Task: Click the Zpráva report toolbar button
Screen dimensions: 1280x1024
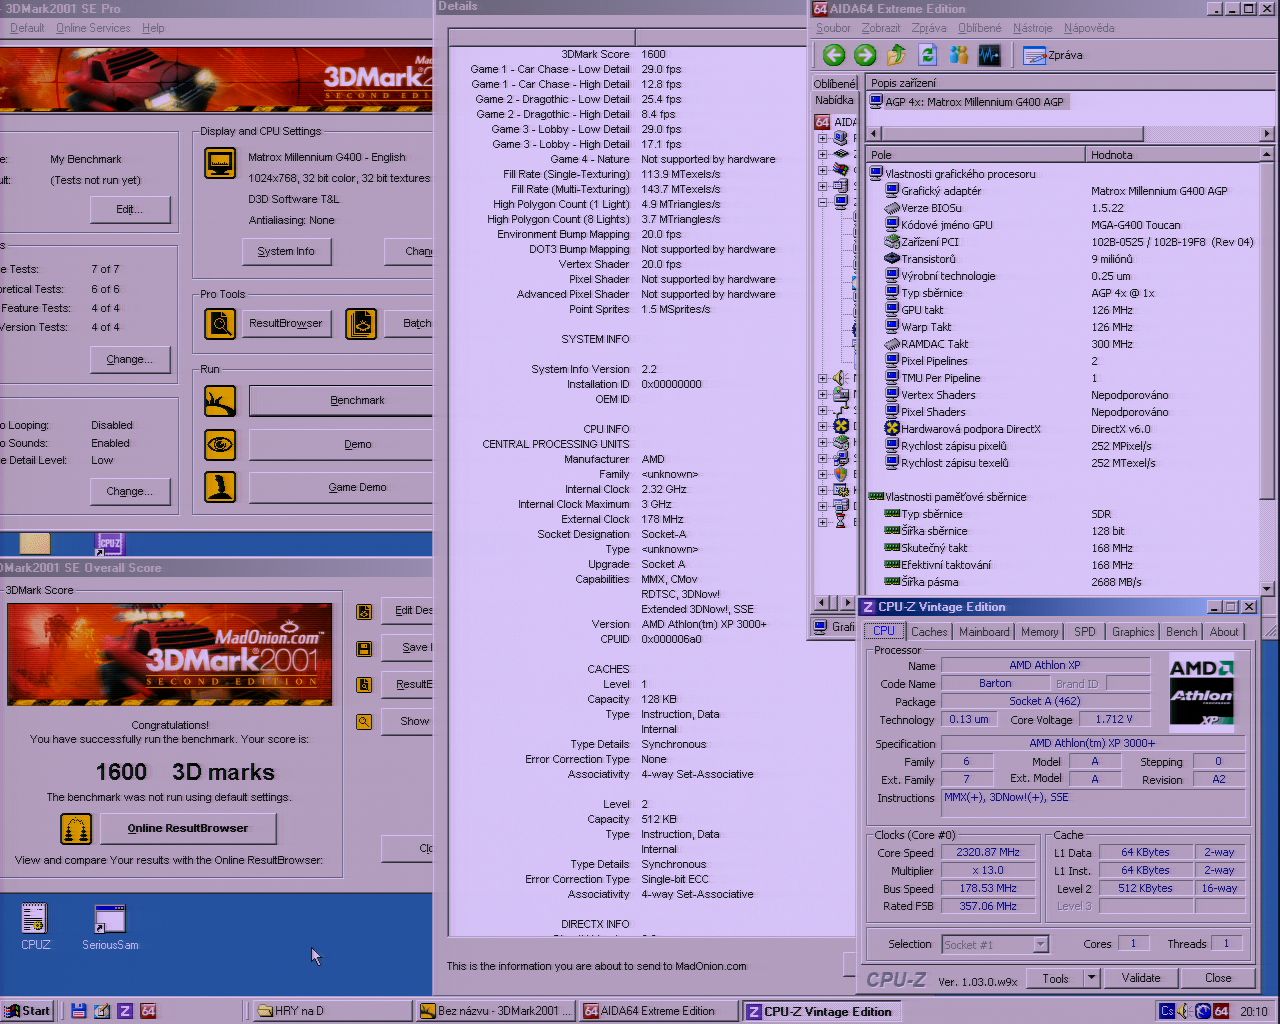Action: click(1053, 55)
